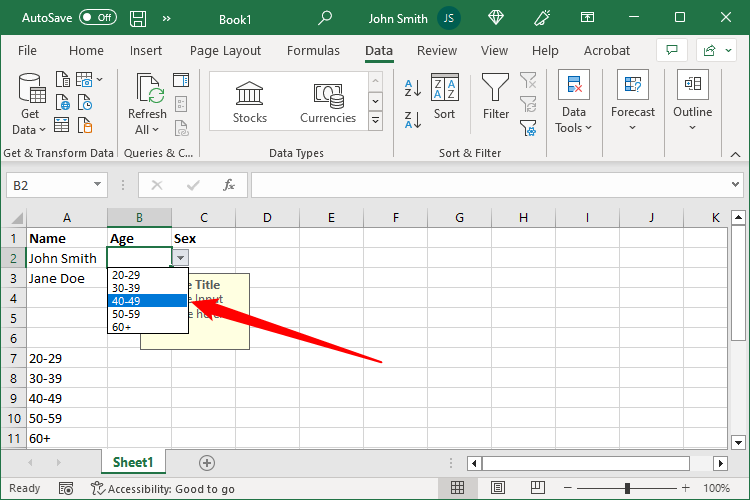This screenshot has width=750, height=500.
Task: Add a new sheet with plus button
Action: 207,462
